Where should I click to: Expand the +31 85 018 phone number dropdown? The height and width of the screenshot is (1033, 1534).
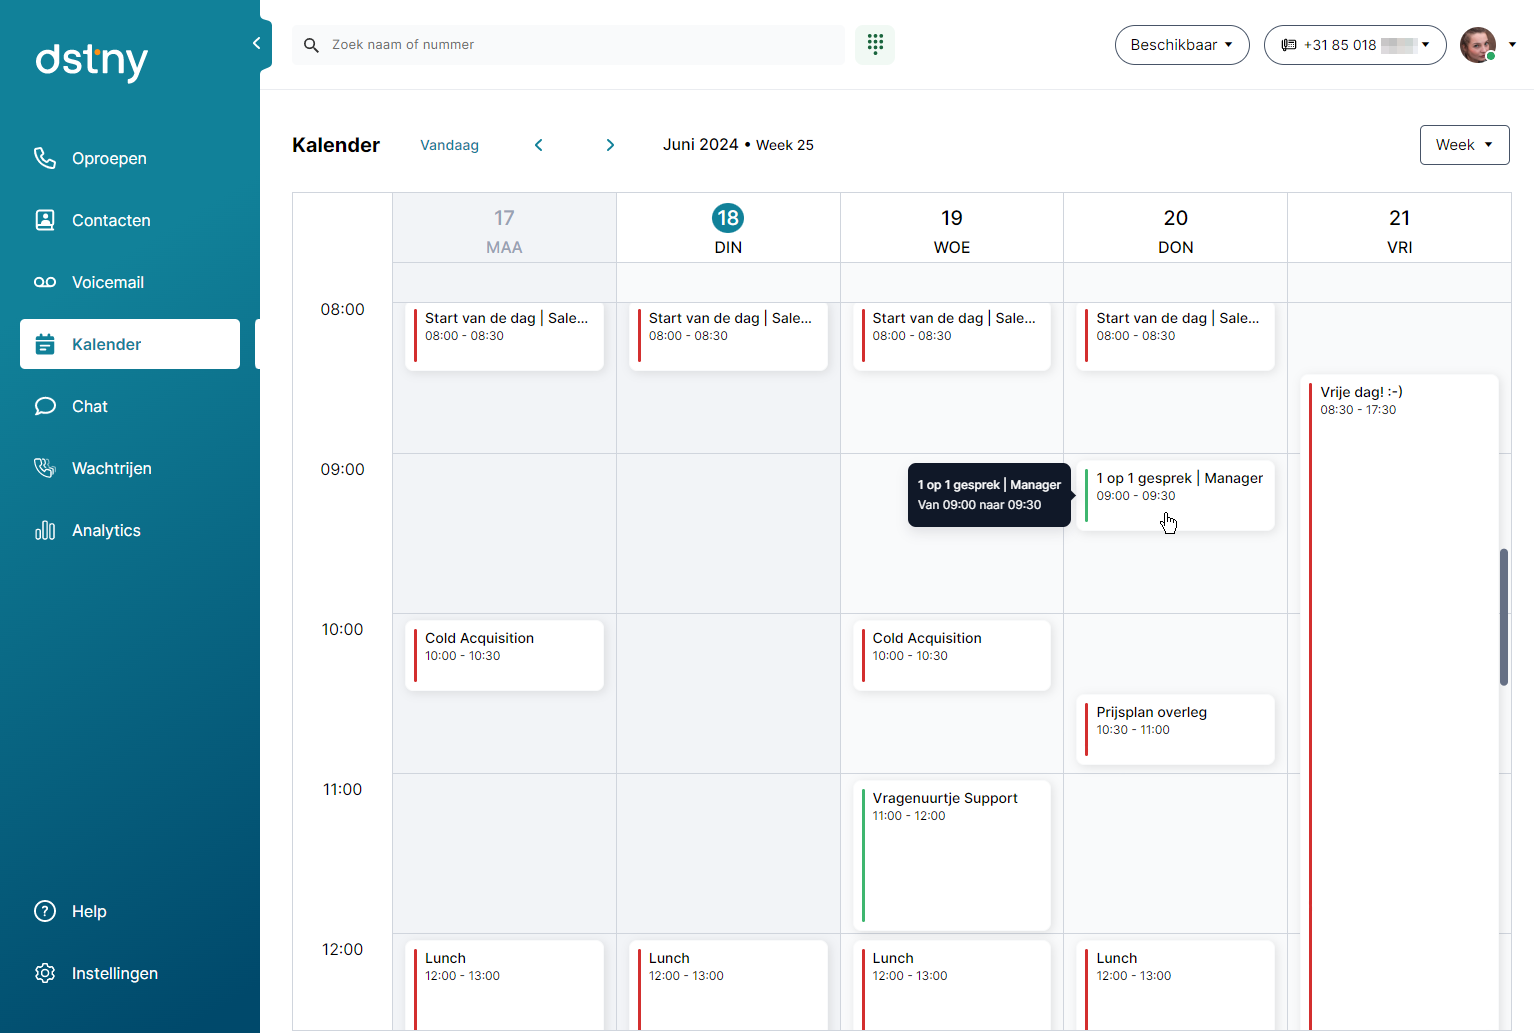1355,45
